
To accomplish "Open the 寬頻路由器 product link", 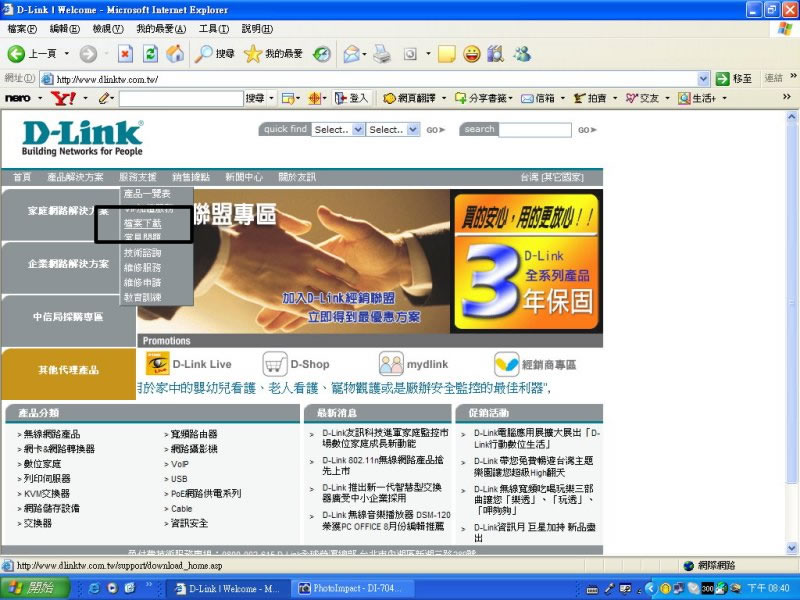I will click(x=193, y=434).
